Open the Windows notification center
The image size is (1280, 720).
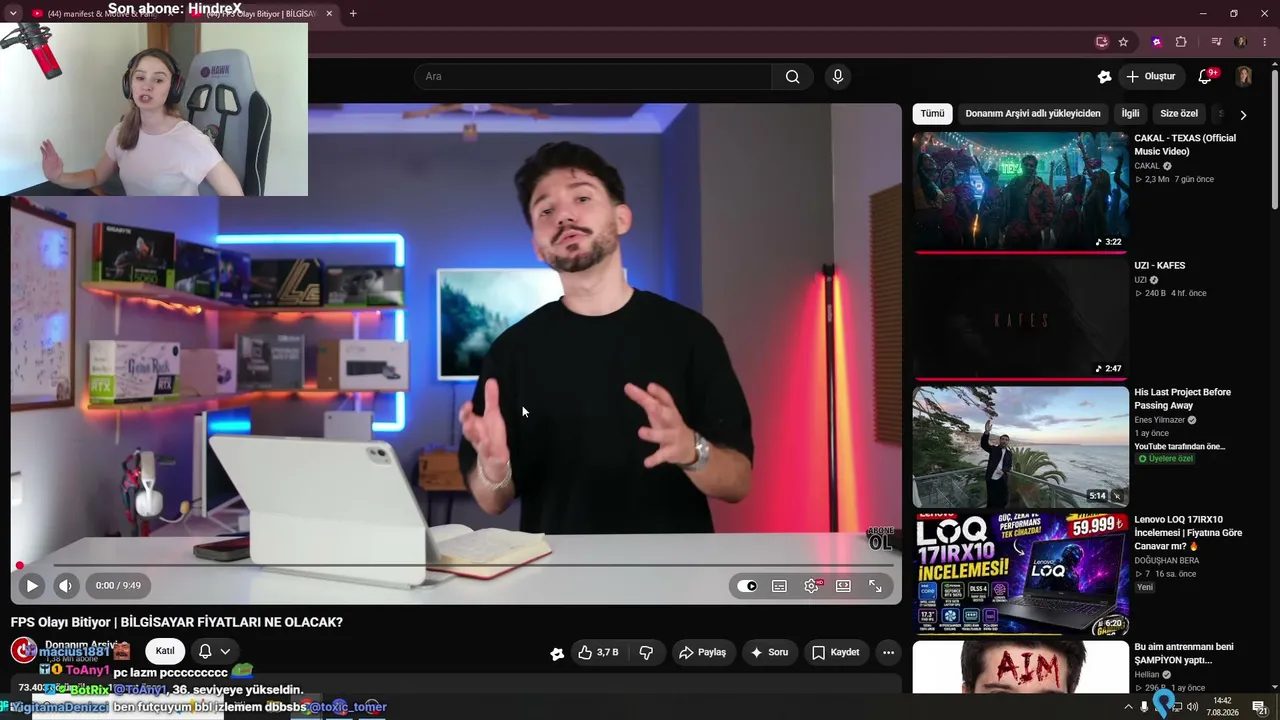tap(1260, 707)
